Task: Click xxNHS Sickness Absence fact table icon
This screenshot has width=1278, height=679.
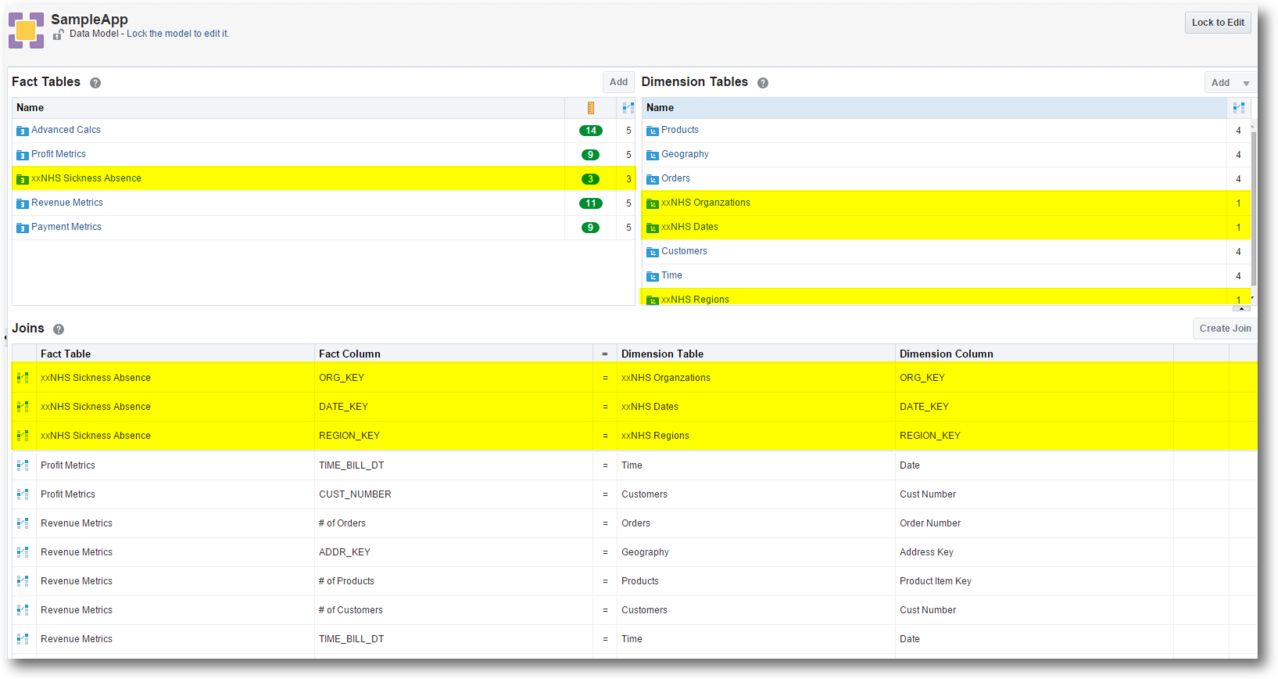Action: point(22,179)
